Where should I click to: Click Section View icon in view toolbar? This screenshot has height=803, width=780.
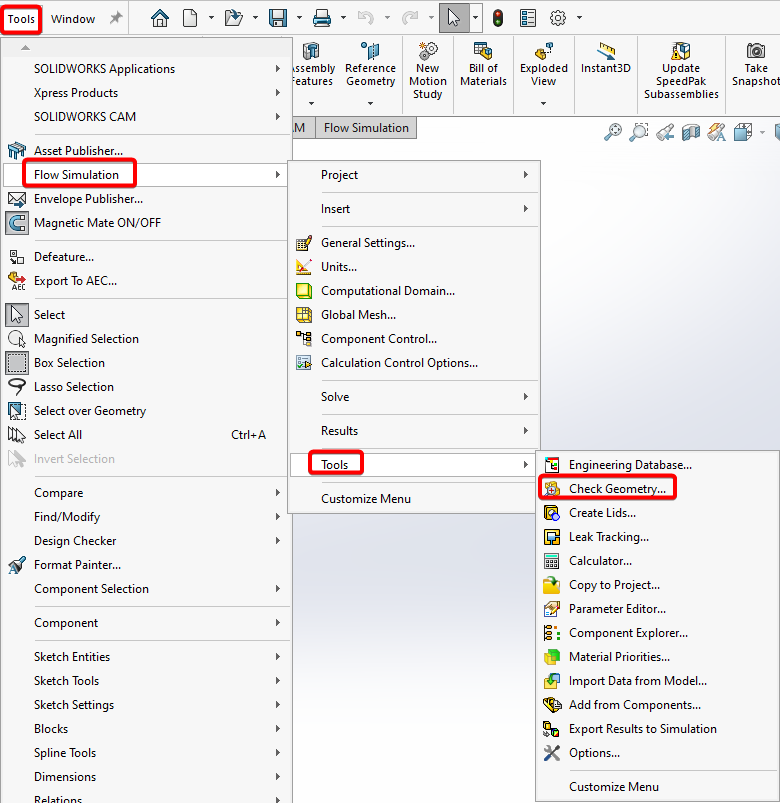click(x=691, y=132)
